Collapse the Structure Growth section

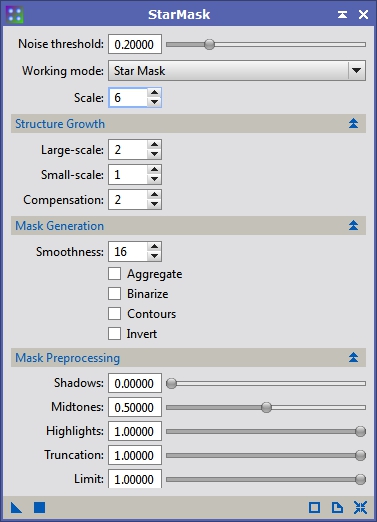(x=353, y=124)
